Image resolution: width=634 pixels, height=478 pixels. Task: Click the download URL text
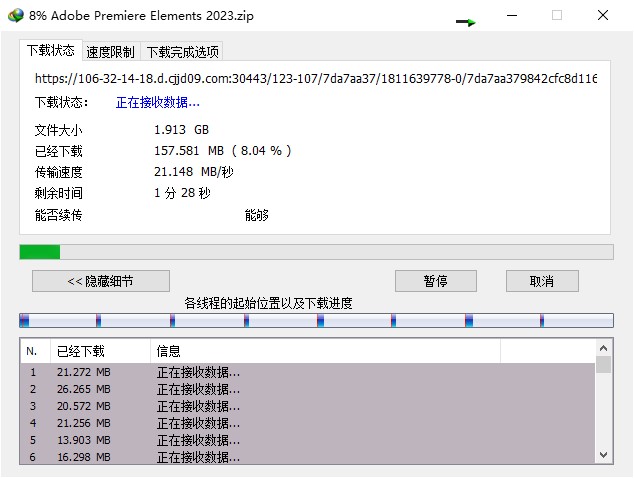tap(316, 77)
